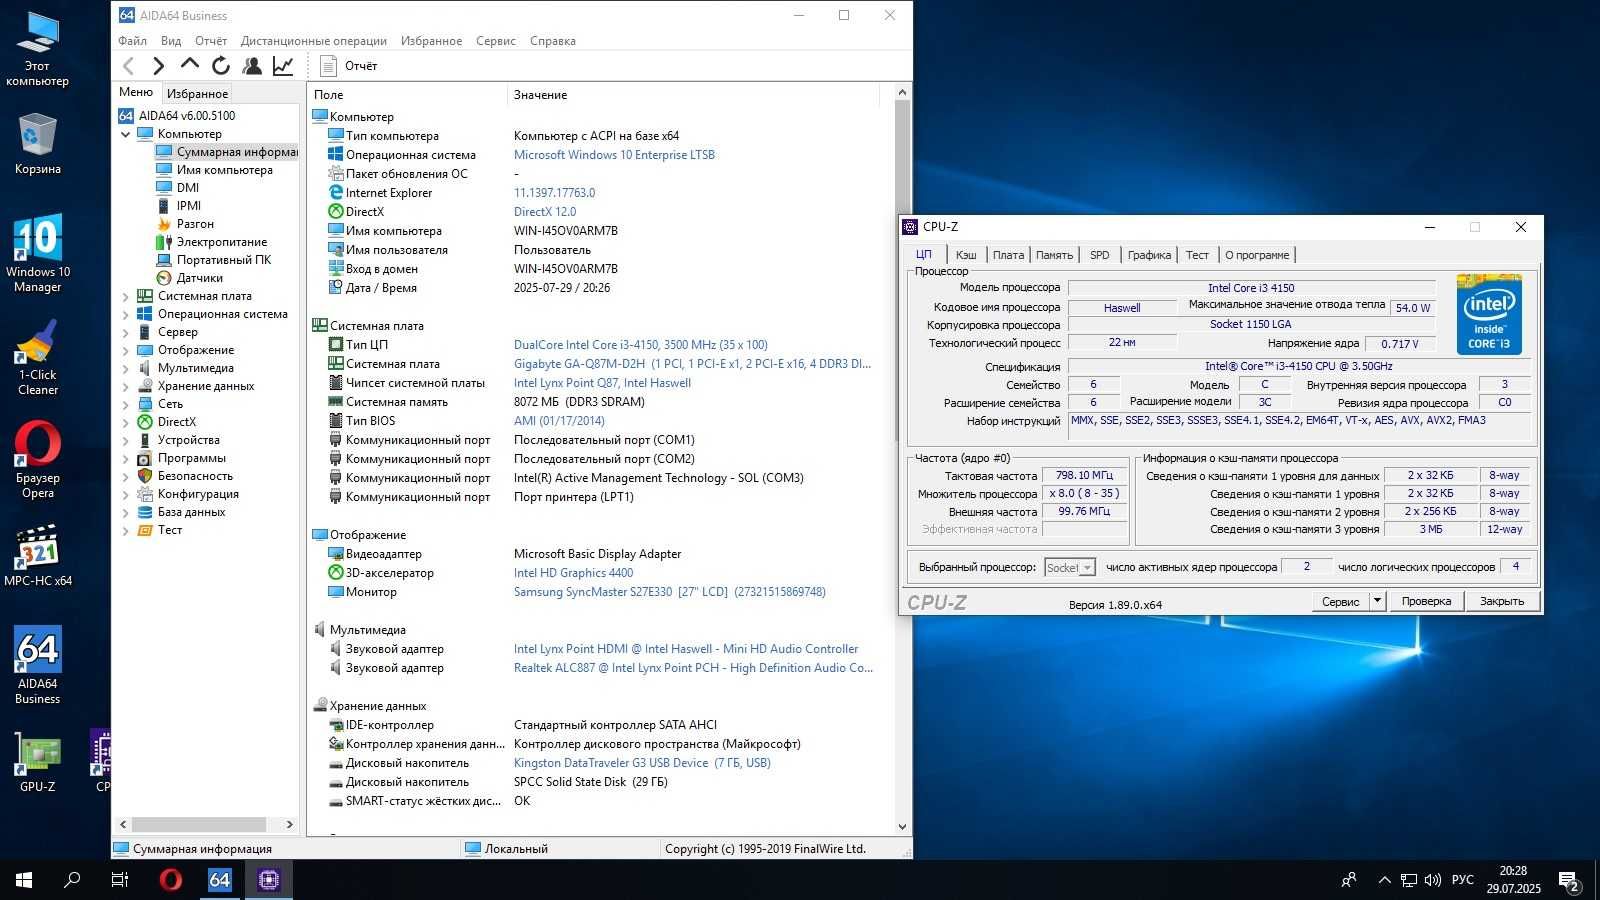
Task: Open Task View on taskbar
Action: point(120,880)
